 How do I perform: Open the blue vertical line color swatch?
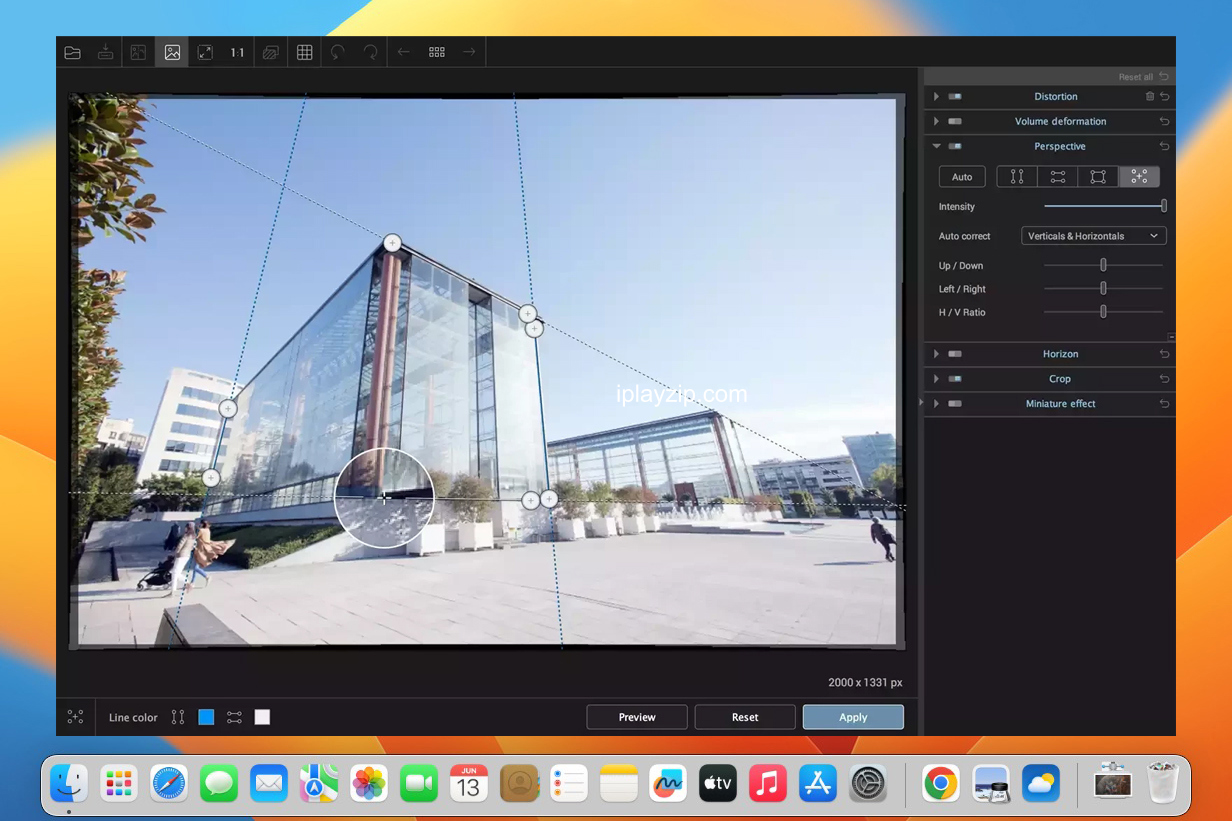pyautogui.click(x=206, y=717)
